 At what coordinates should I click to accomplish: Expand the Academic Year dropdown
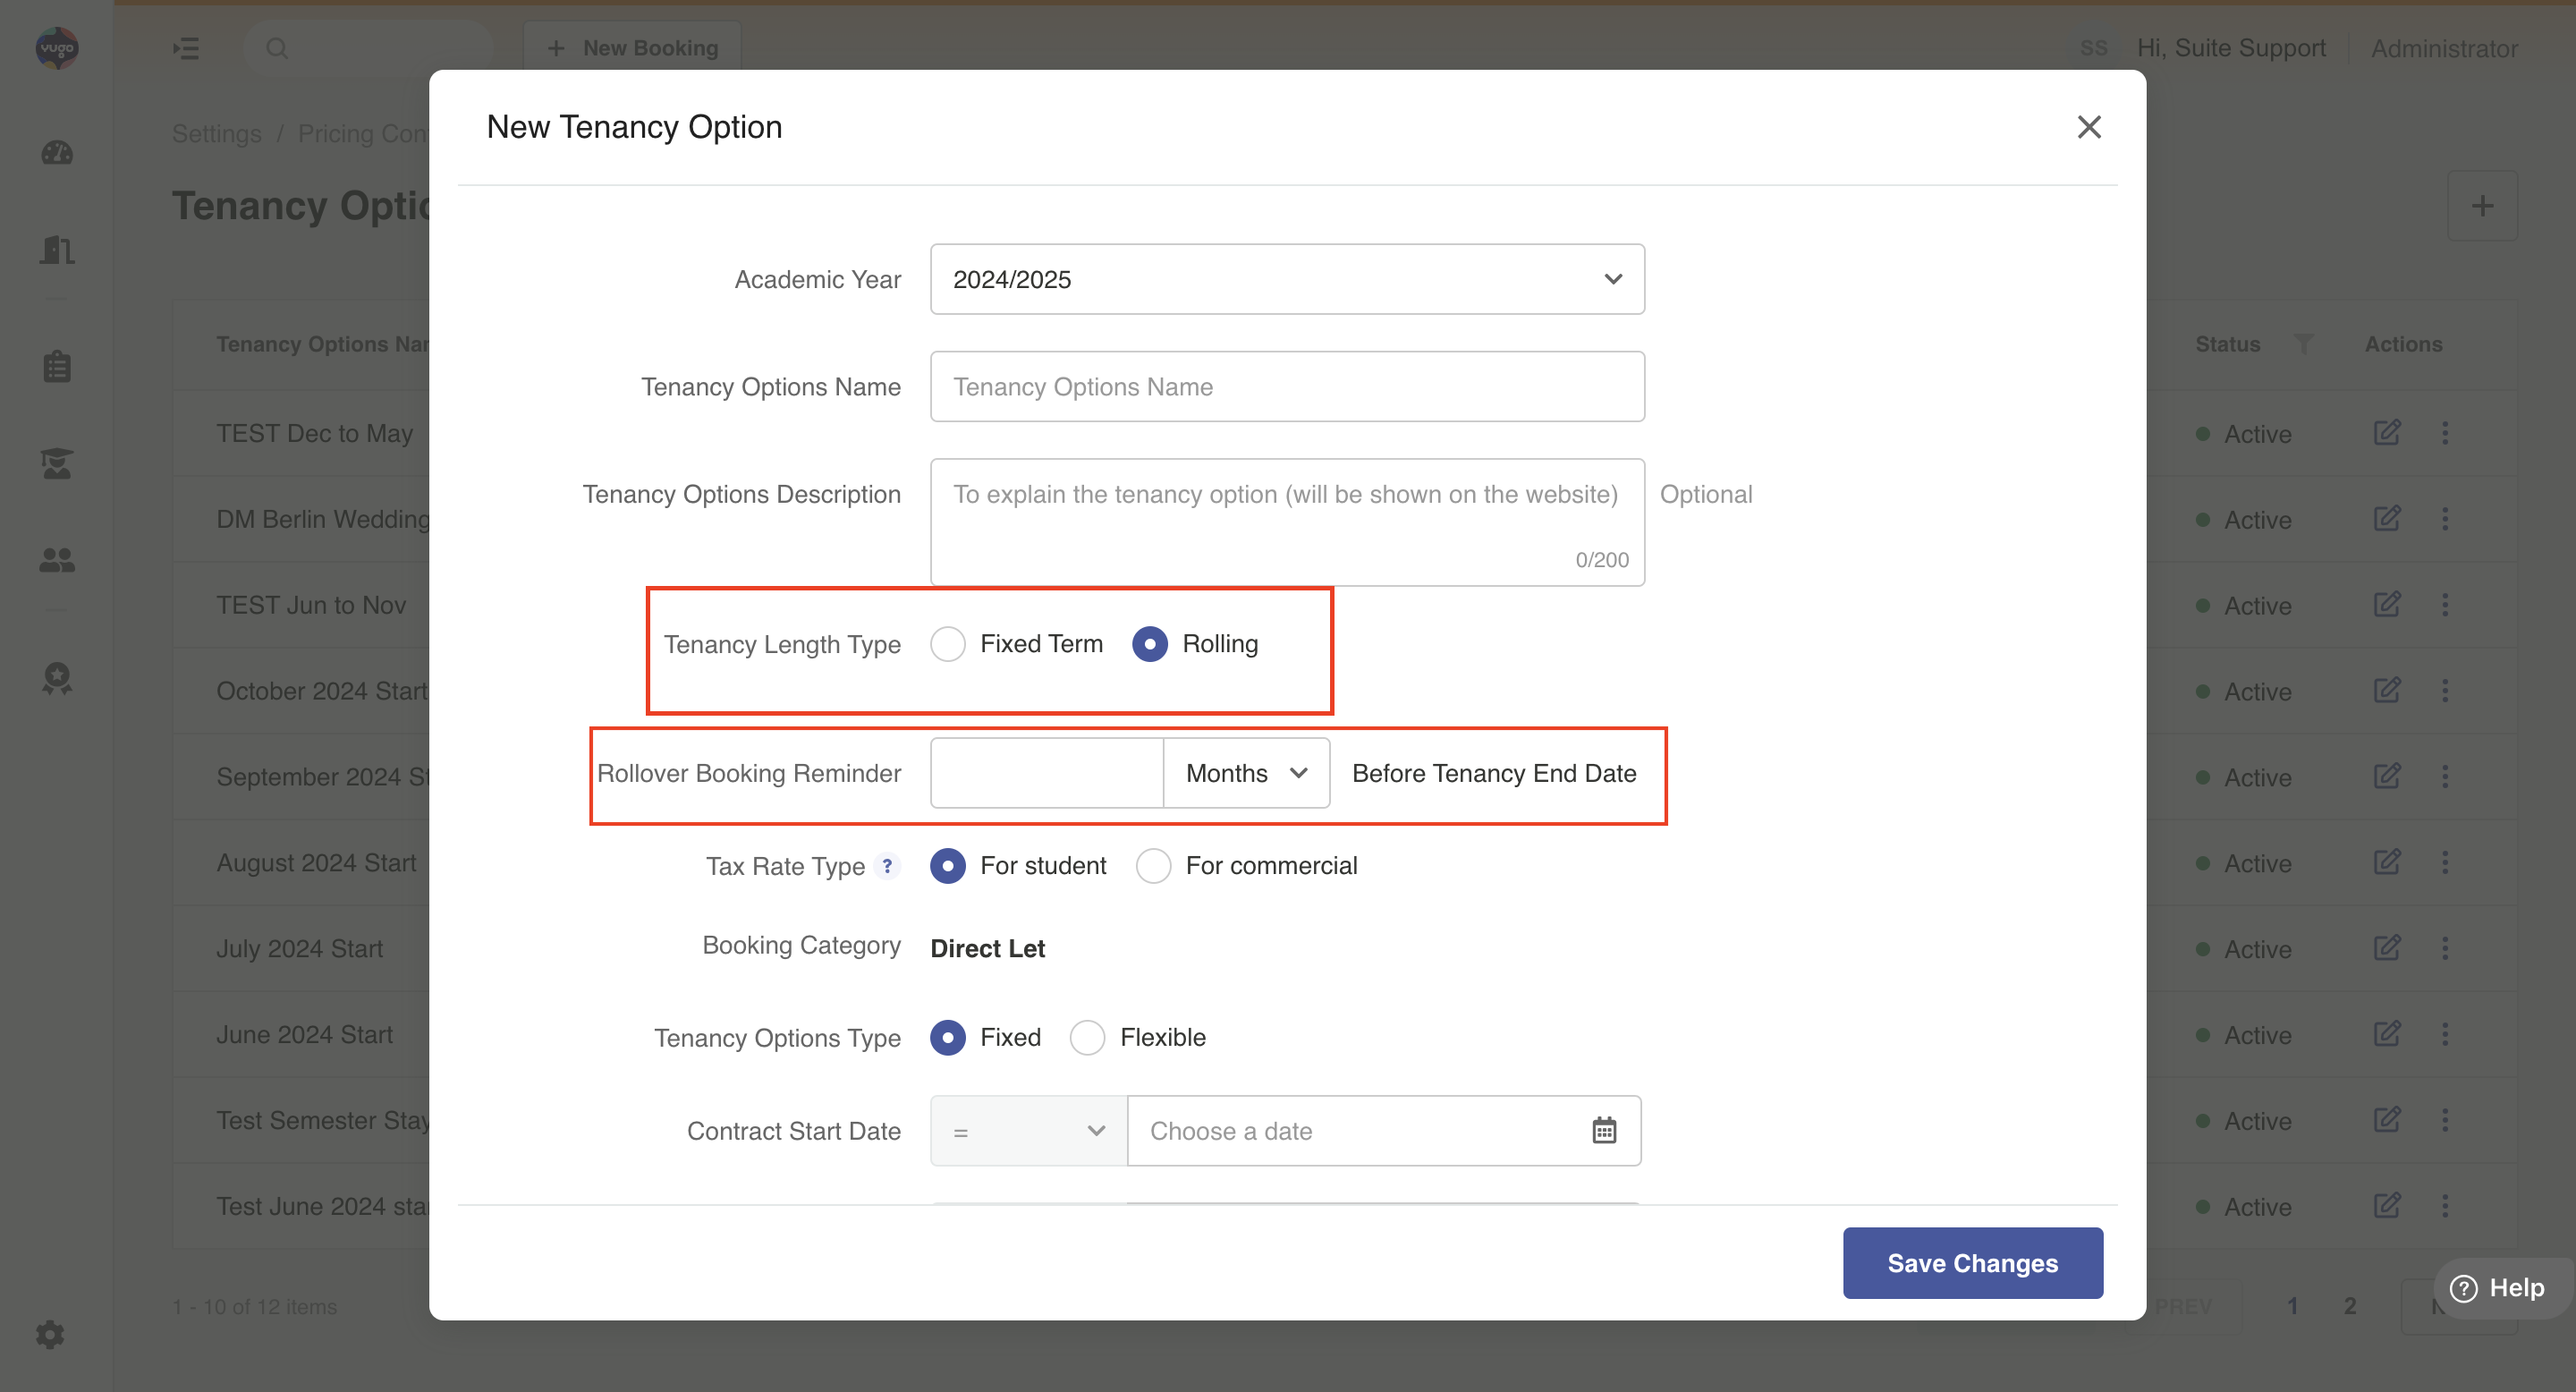pyautogui.click(x=1286, y=279)
